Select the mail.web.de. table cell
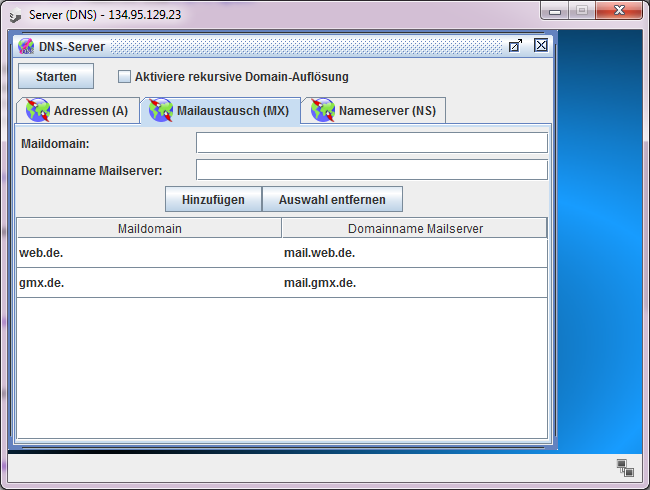The width and height of the screenshot is (650, 490). tap(415, 253)
